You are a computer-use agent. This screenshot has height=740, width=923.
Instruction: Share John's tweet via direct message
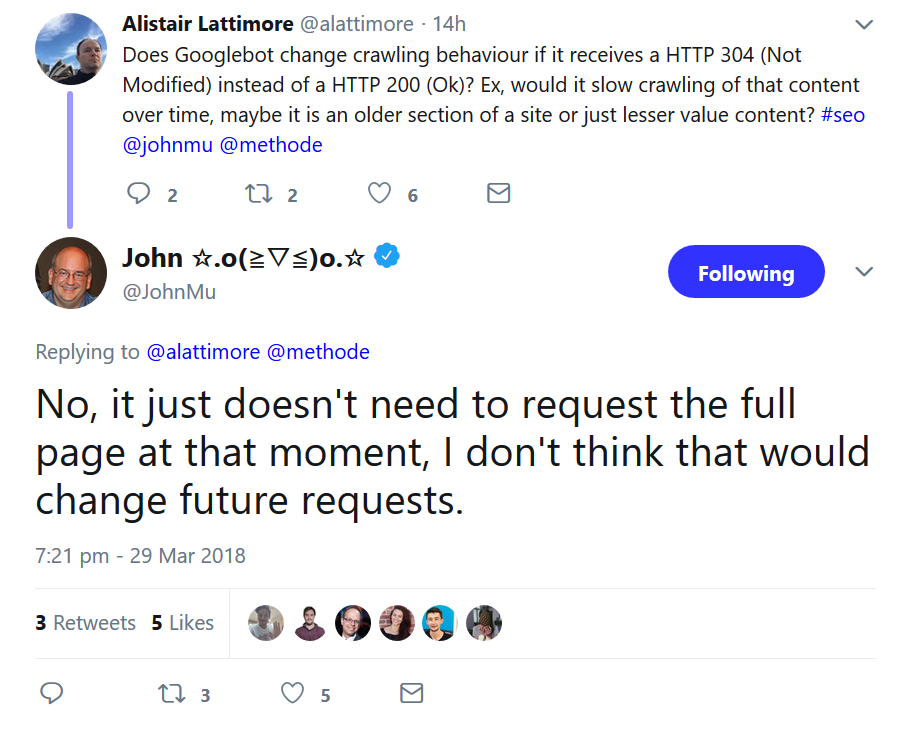point(411,693)
